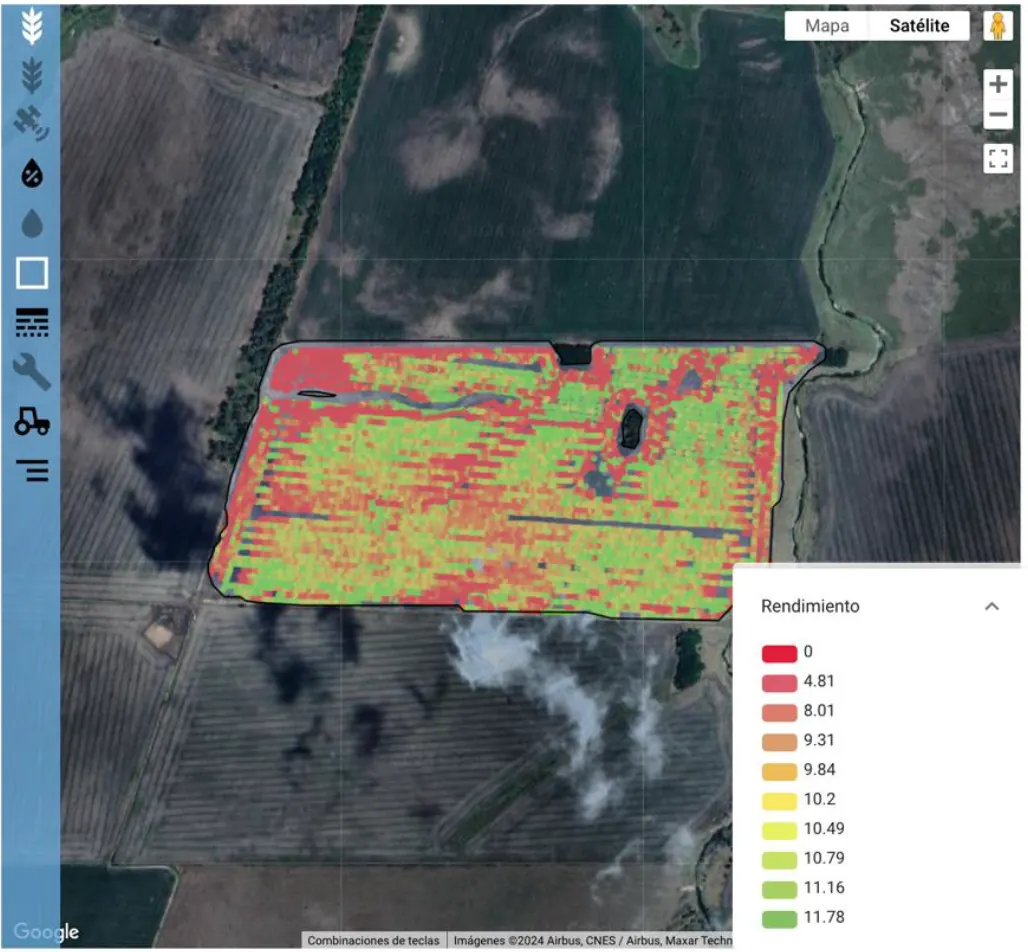The height and width of the screenshot is (952, 1028).
Task: Collapse the Rendimiento legend
Action: (x=991, y=606)
